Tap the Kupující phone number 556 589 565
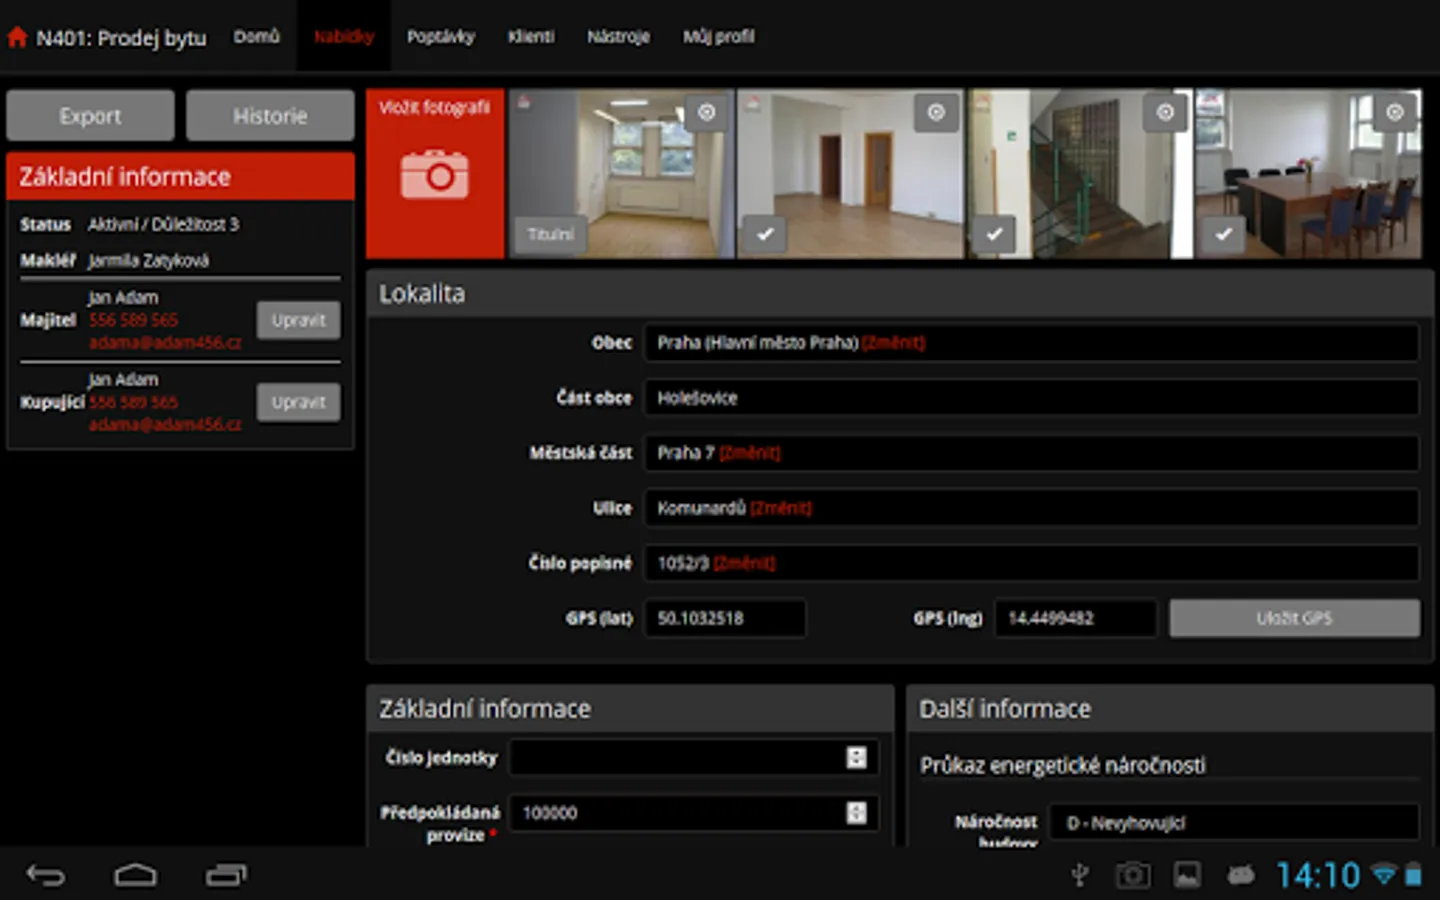Screen dimensions: 1440x900 (133, 402)
